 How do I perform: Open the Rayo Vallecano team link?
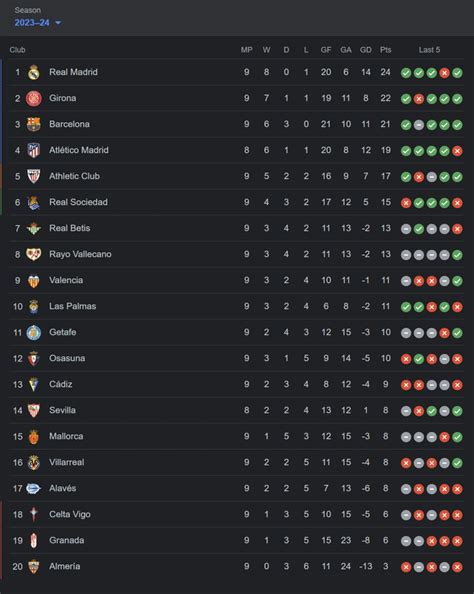[80, 254]
